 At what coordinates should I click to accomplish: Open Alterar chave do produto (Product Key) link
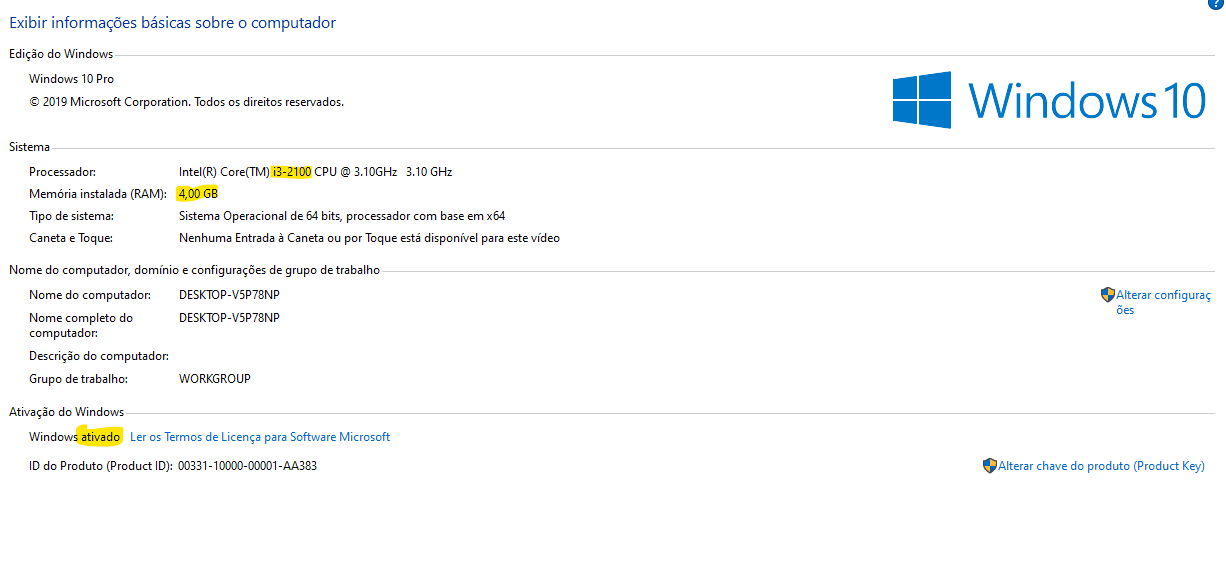[1101, 466]
